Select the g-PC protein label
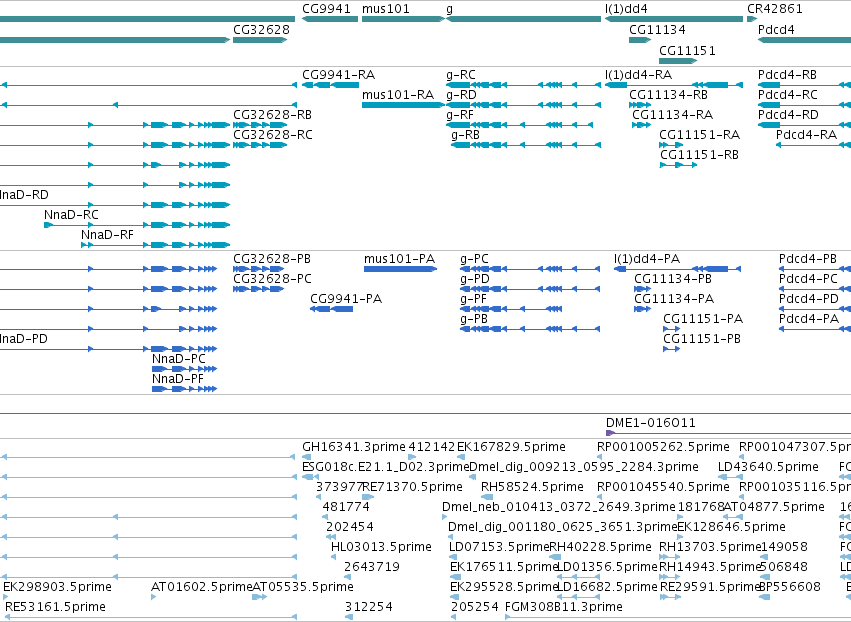Image resolution: width=851 pixels, height=622 pixels. click(474, 259)
